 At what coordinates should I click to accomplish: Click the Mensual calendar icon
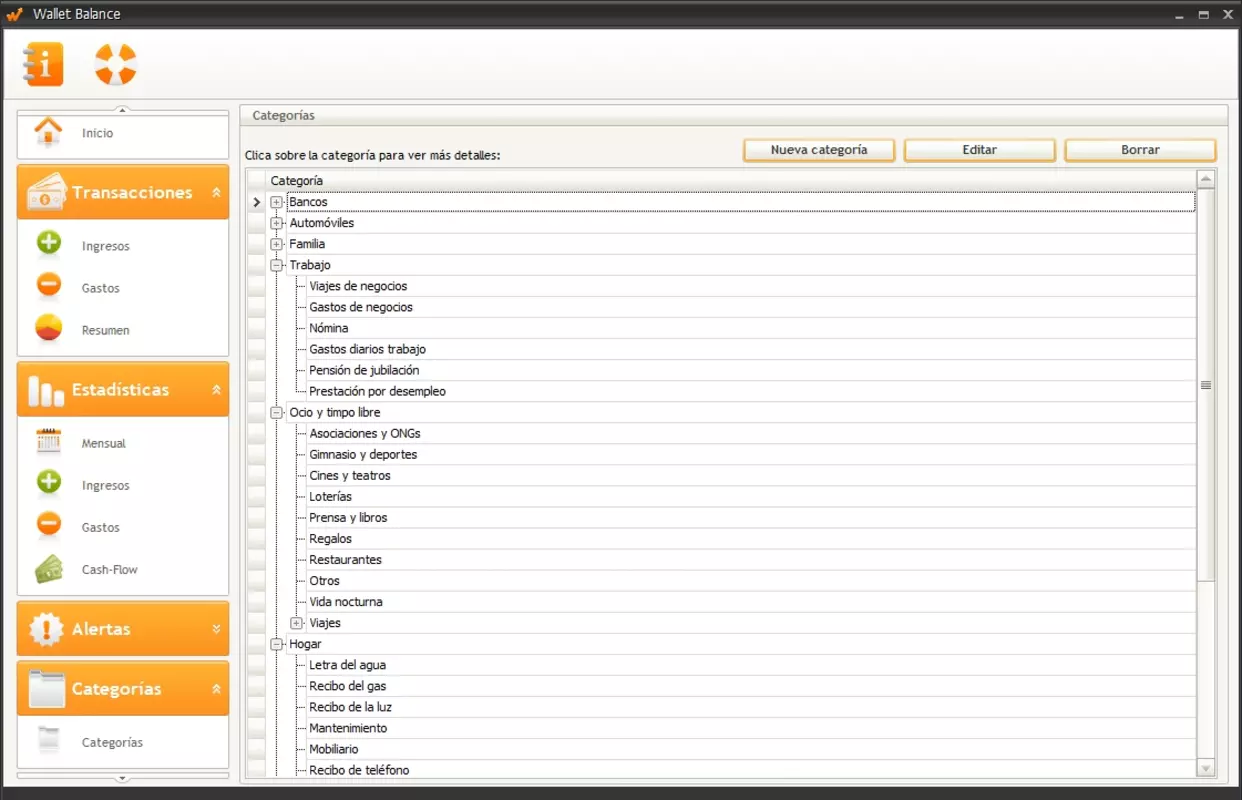pyautogui.click(x=49, y=441)
